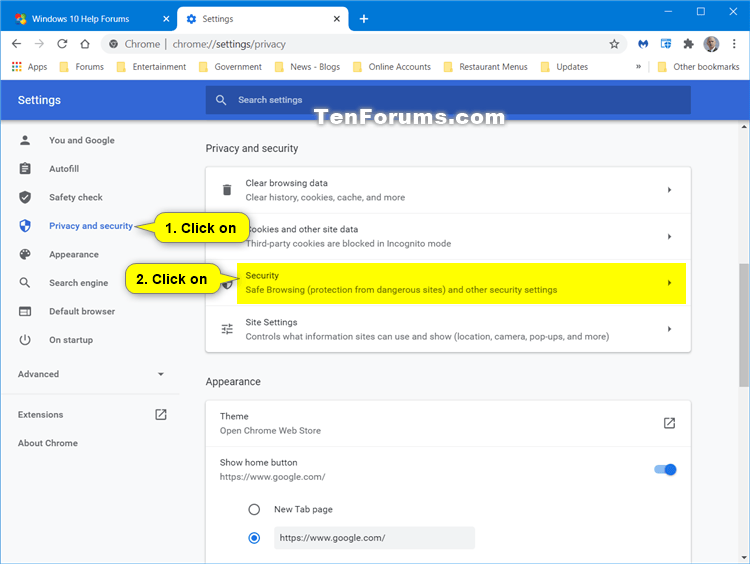This screenshot has height=564, width=750.
Task: Open a new tab with plus button
Action: 364,19
